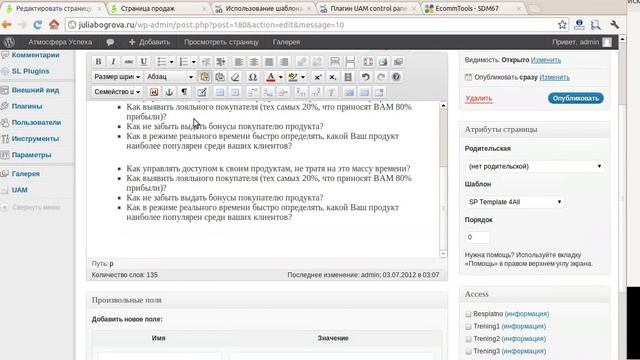Tick the Trening2 access checkbox
Image resolution: width=640 pixels, height=360 pixels.
468,339
